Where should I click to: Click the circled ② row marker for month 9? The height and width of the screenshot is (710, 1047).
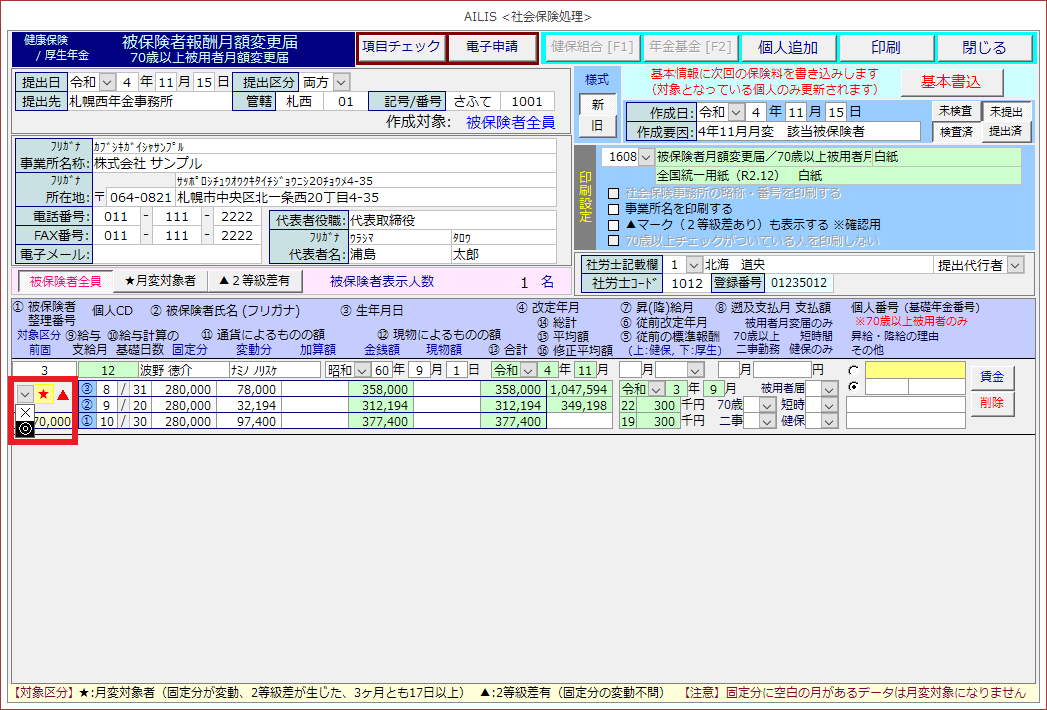(x=87, y=405)
